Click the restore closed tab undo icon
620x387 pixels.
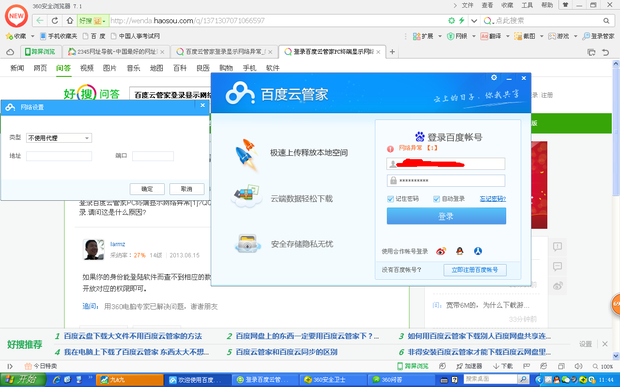[x=605, y=52]
